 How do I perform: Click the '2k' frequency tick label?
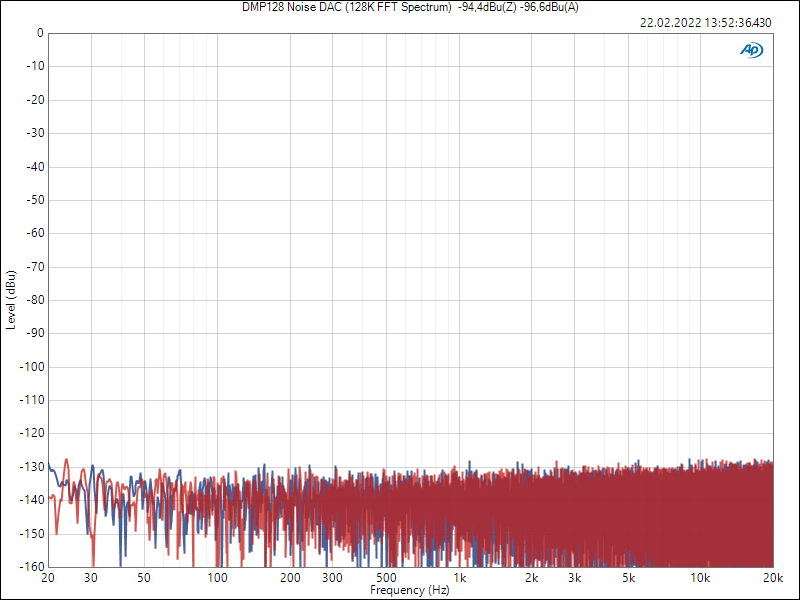[532, 578]
